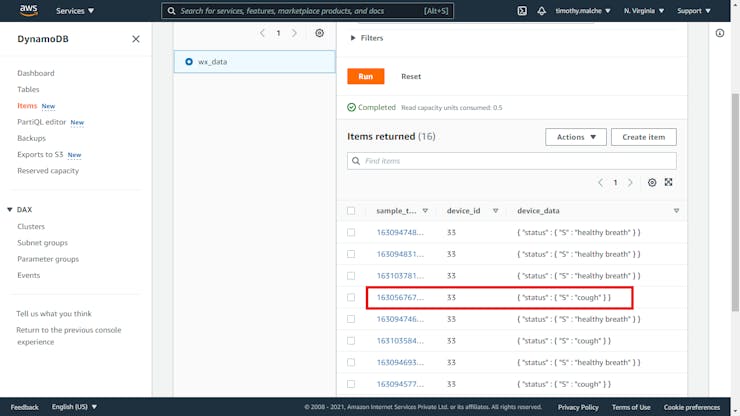Click the Create item button
740x416 pixels.
[644, 137]
